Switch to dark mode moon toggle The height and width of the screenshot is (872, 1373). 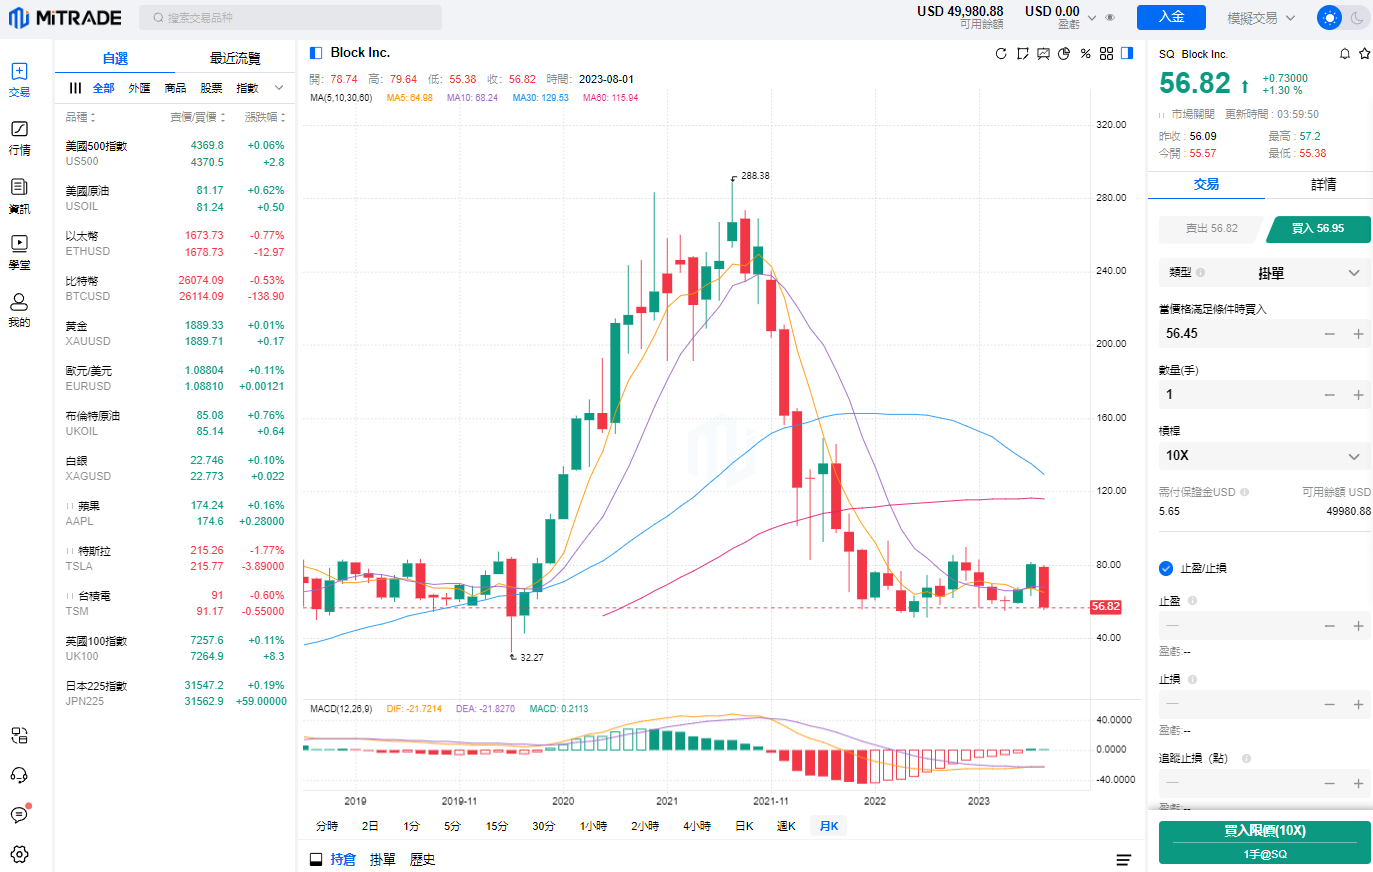(x=1357, y=18)
